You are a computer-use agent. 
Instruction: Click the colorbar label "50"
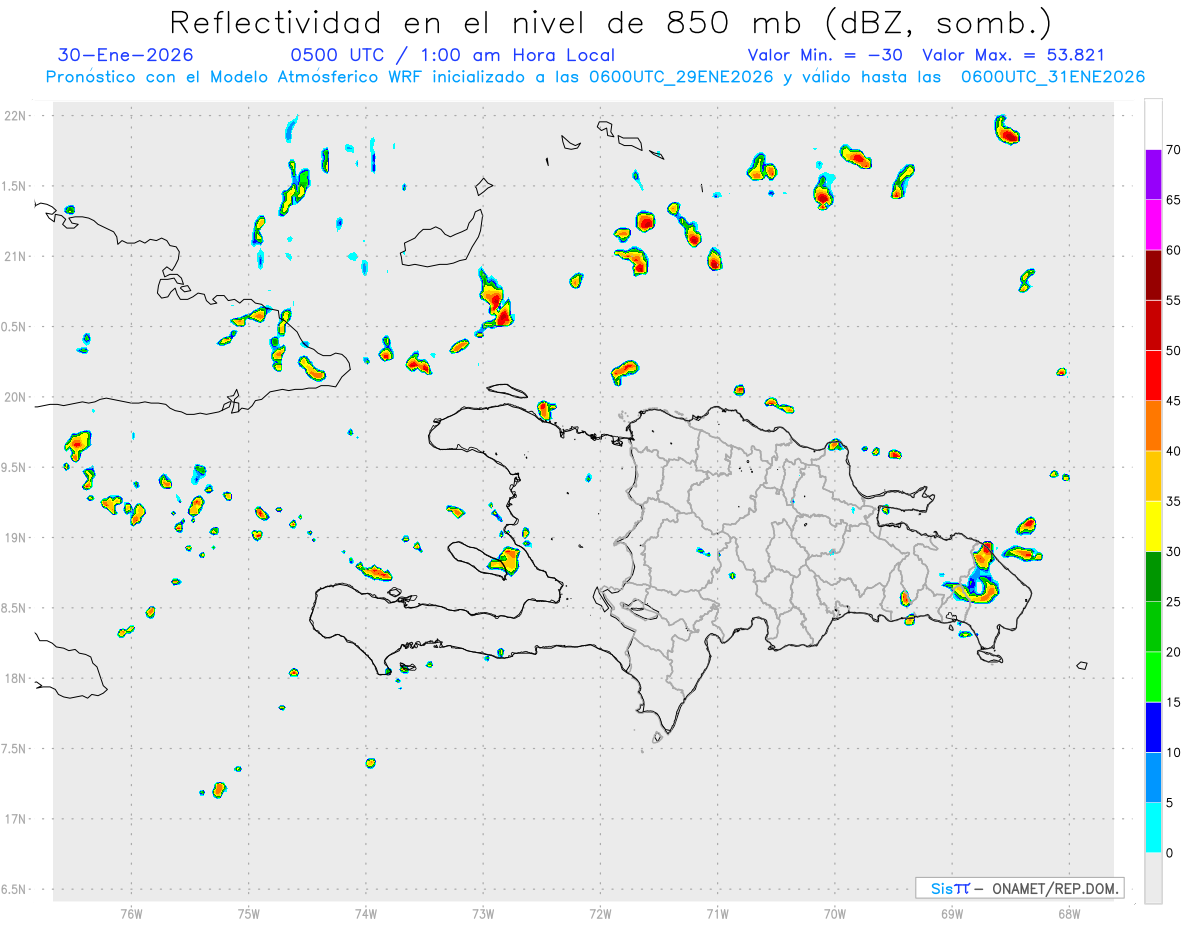tap(1174, 351)
